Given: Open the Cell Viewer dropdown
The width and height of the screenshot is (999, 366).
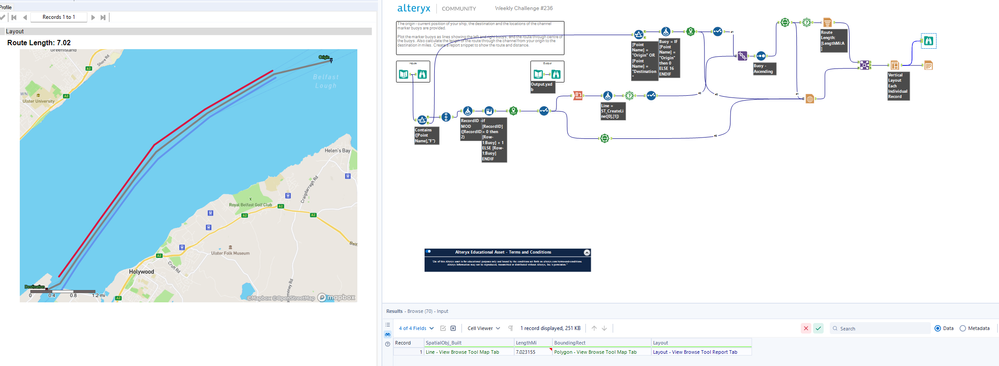Looking at the screenshot, I should coord(483,328).
